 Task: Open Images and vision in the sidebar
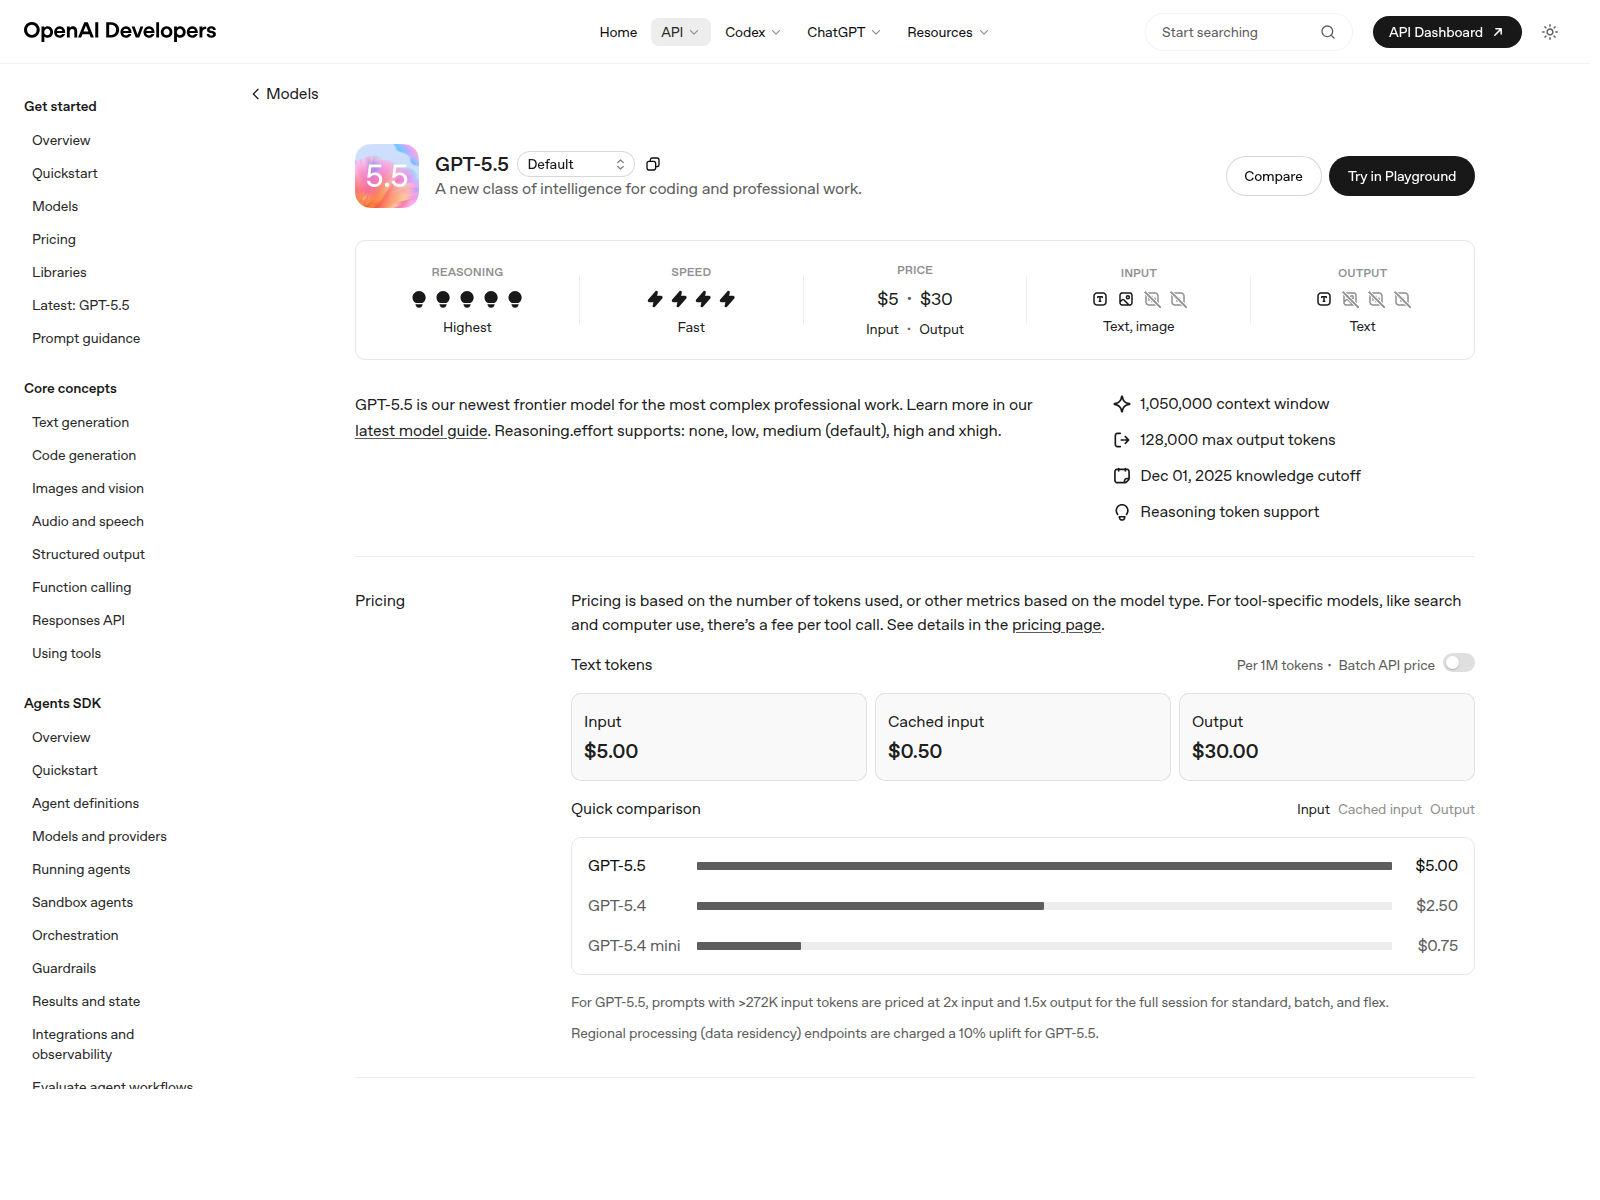click(x=88, y=488)
